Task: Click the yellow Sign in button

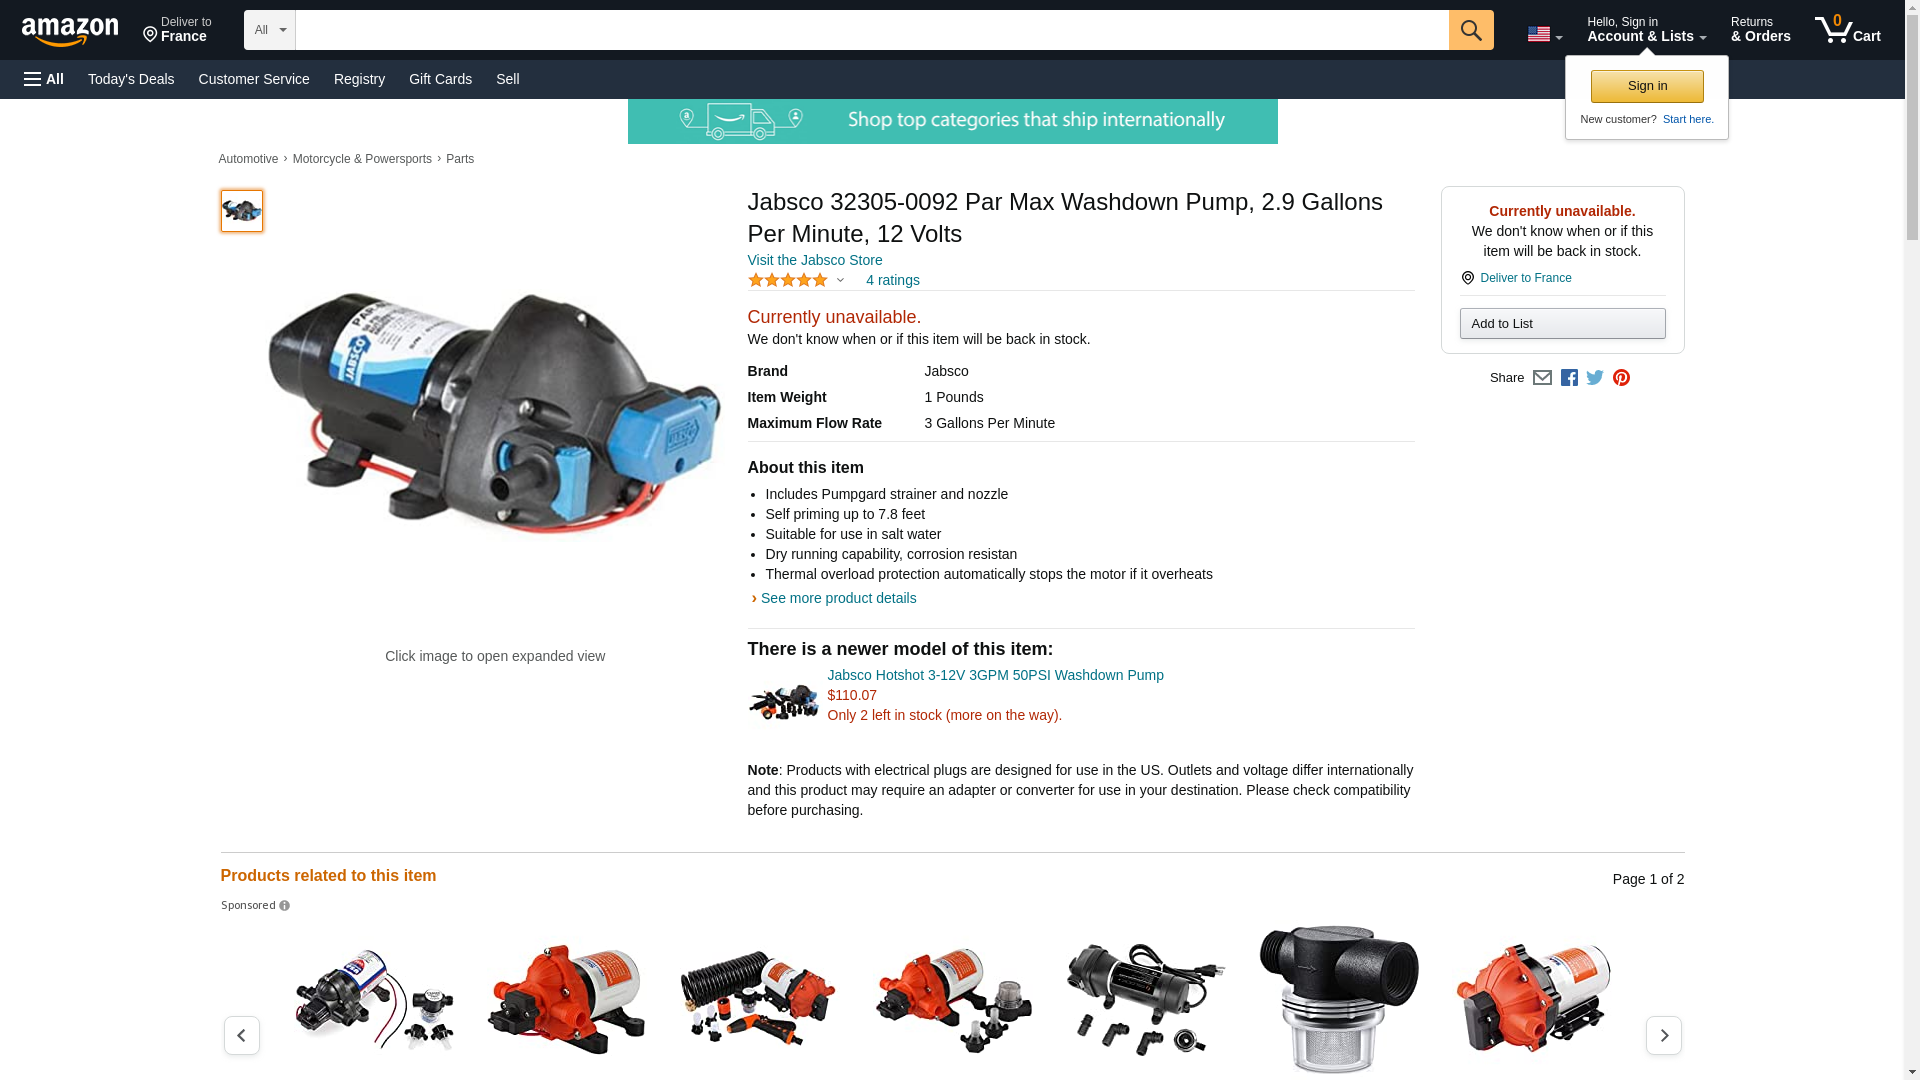Action: [x=1647, y=86]
